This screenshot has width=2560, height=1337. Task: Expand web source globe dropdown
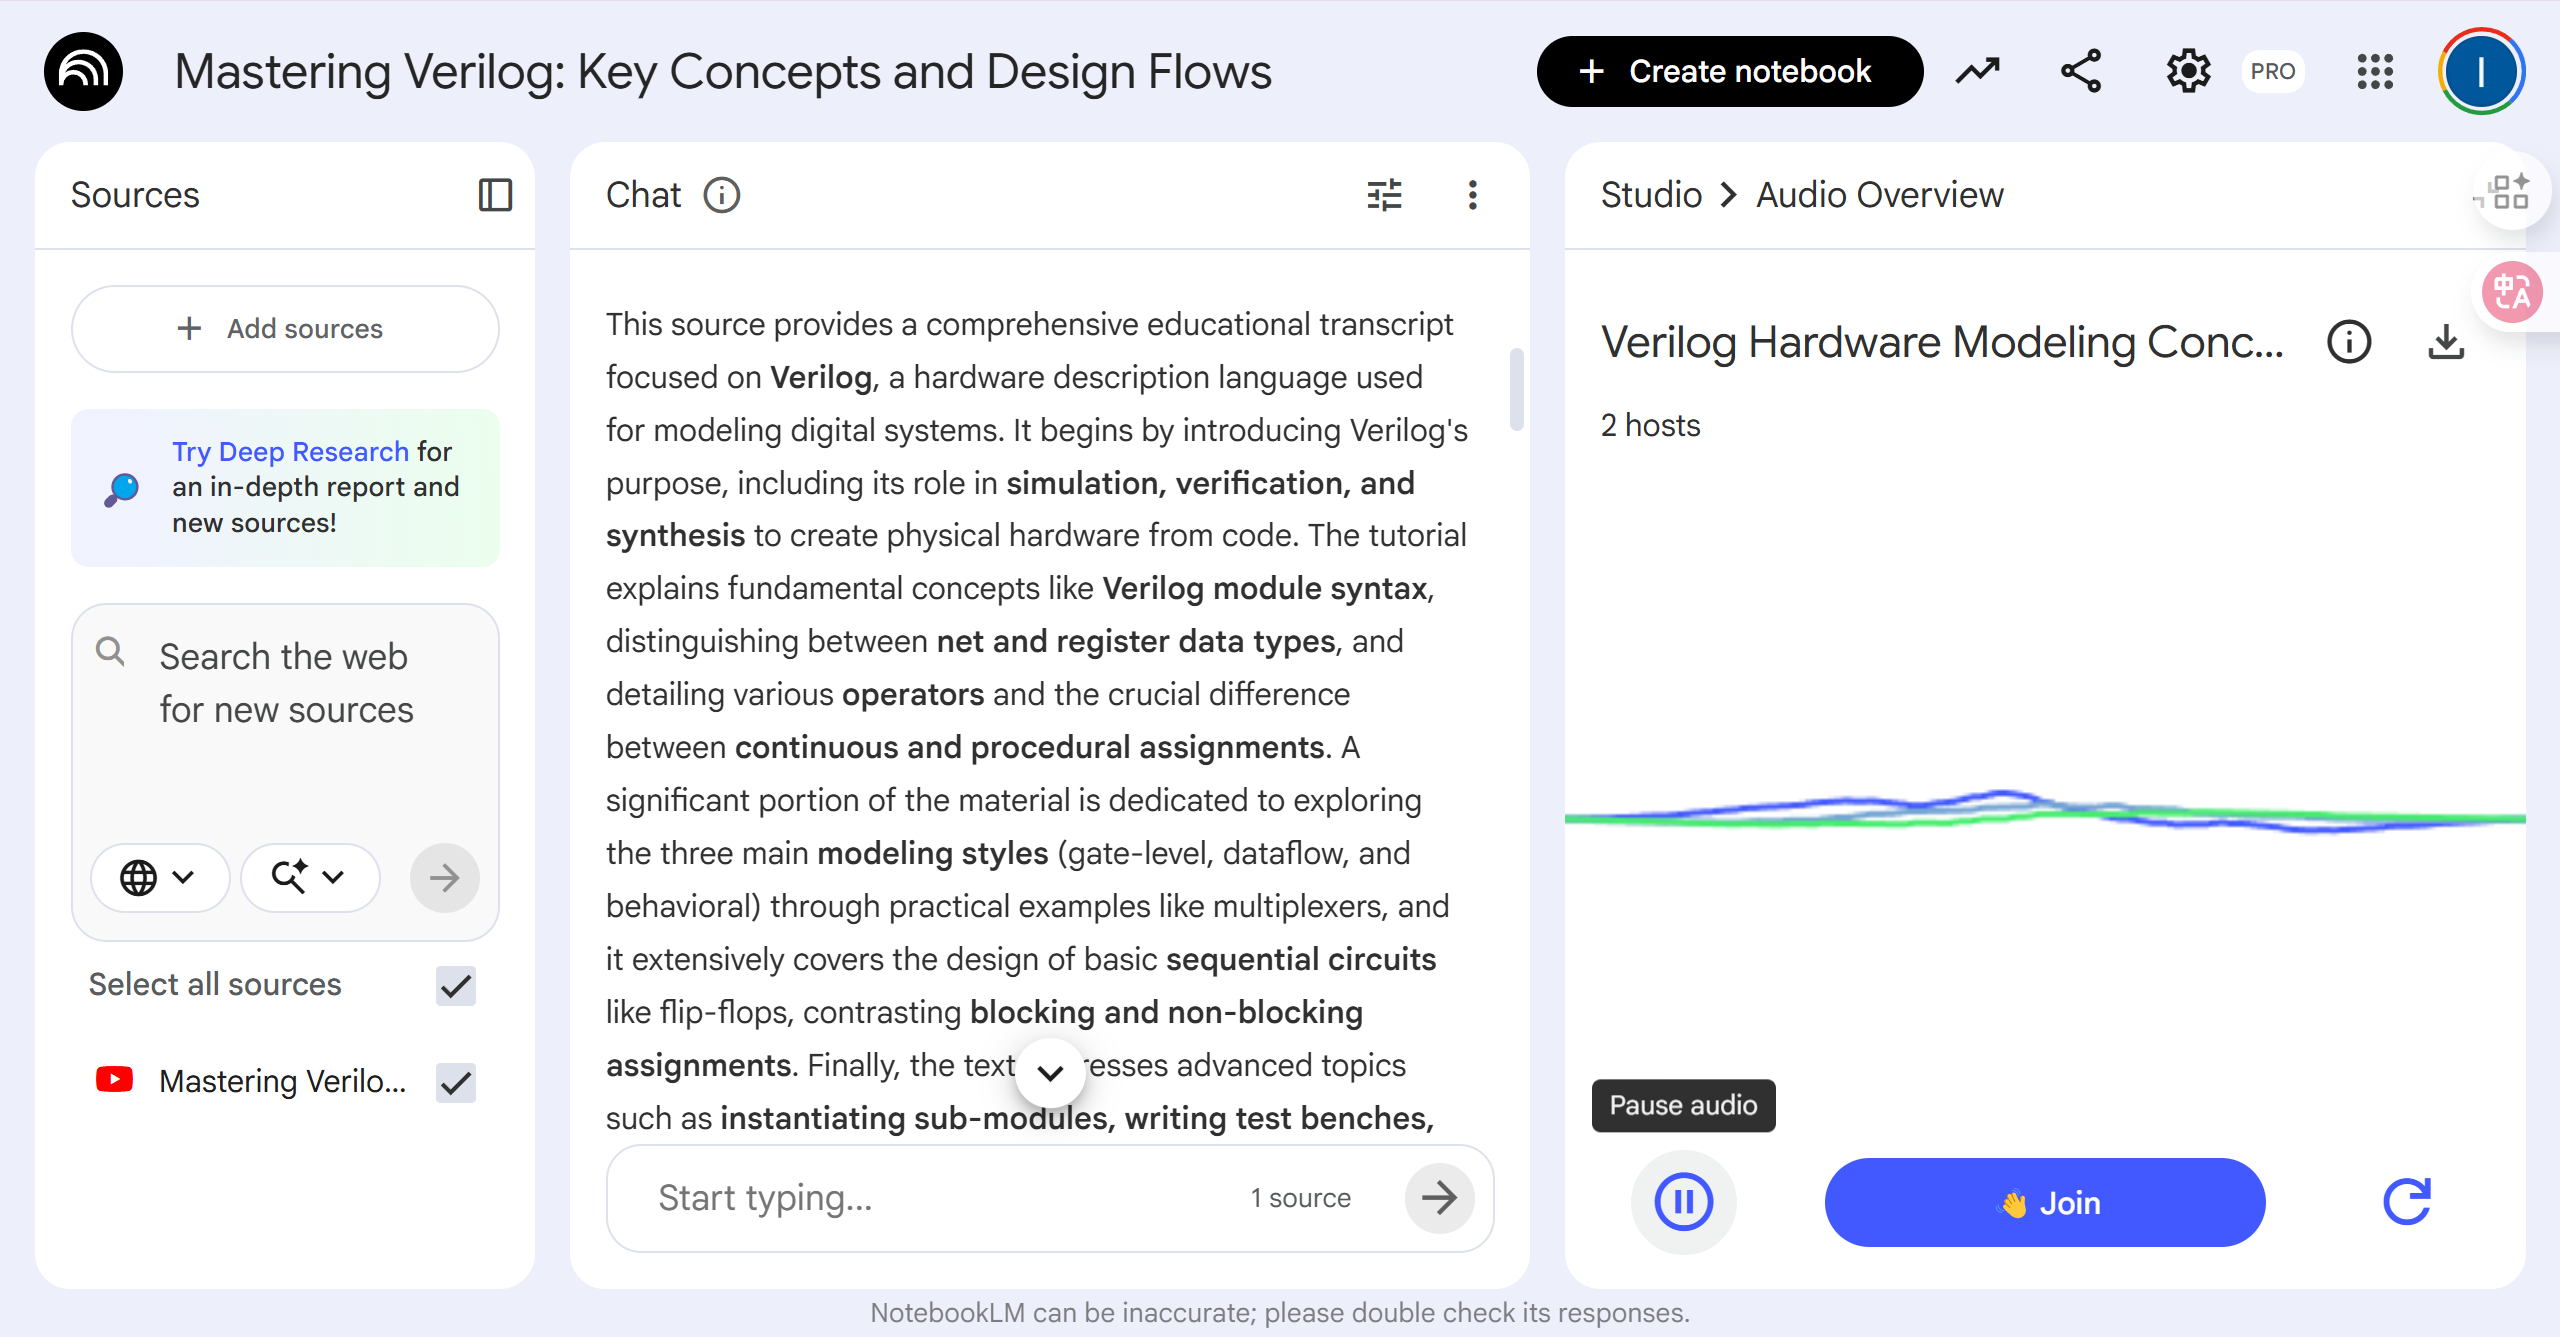[158, 877]
